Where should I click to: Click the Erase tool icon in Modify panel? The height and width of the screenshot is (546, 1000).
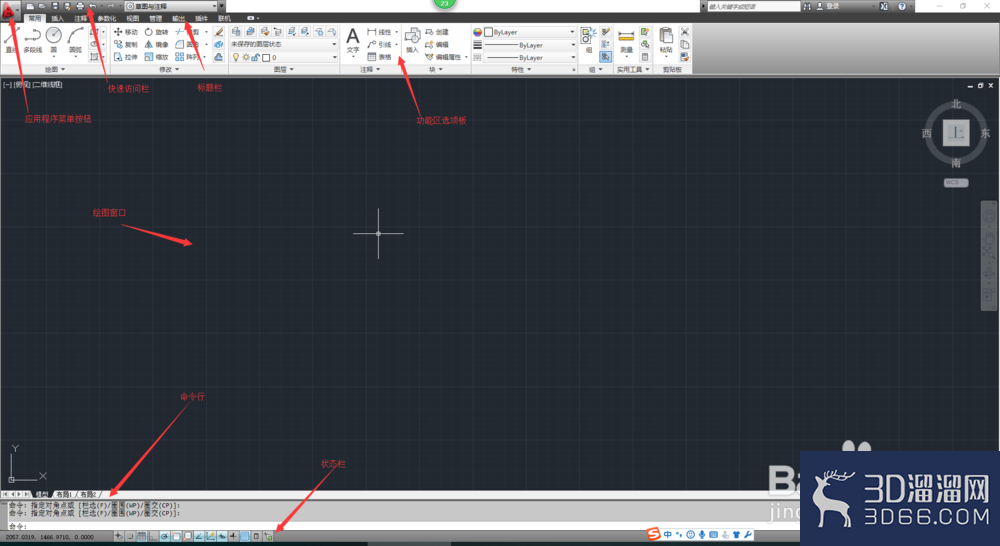[219, 32]
